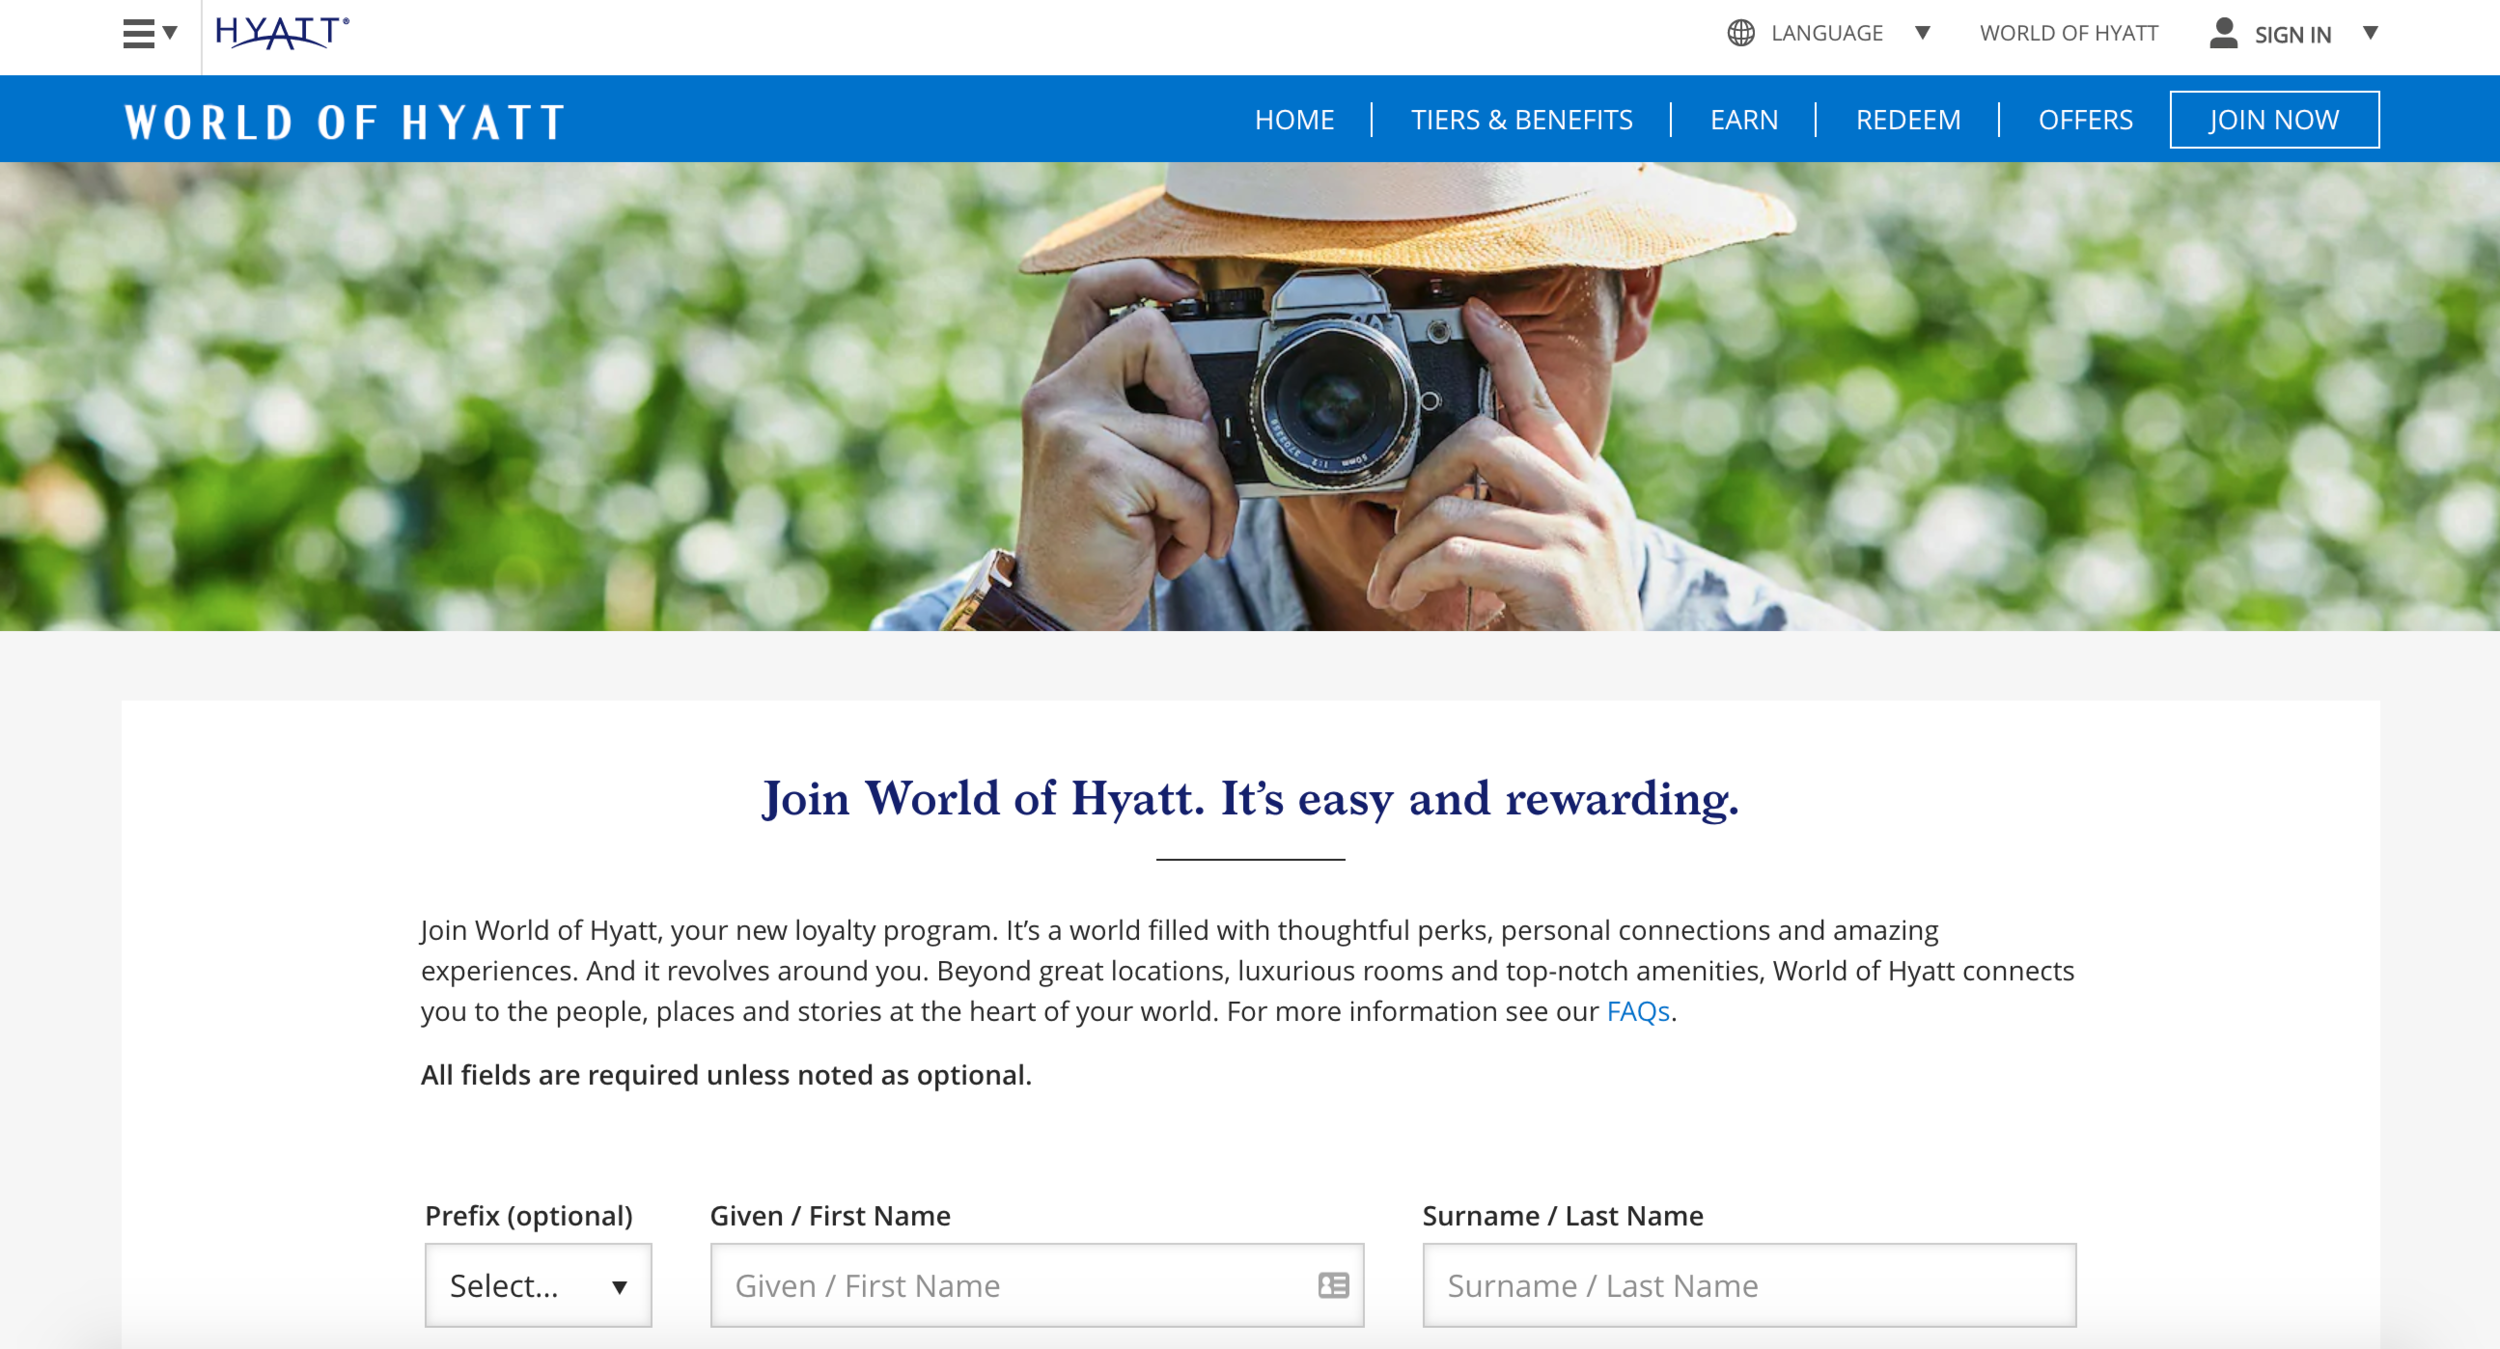Click the Join Now button
The height and width of the screenshot is (1349, 2500).
click(2273, 120)
